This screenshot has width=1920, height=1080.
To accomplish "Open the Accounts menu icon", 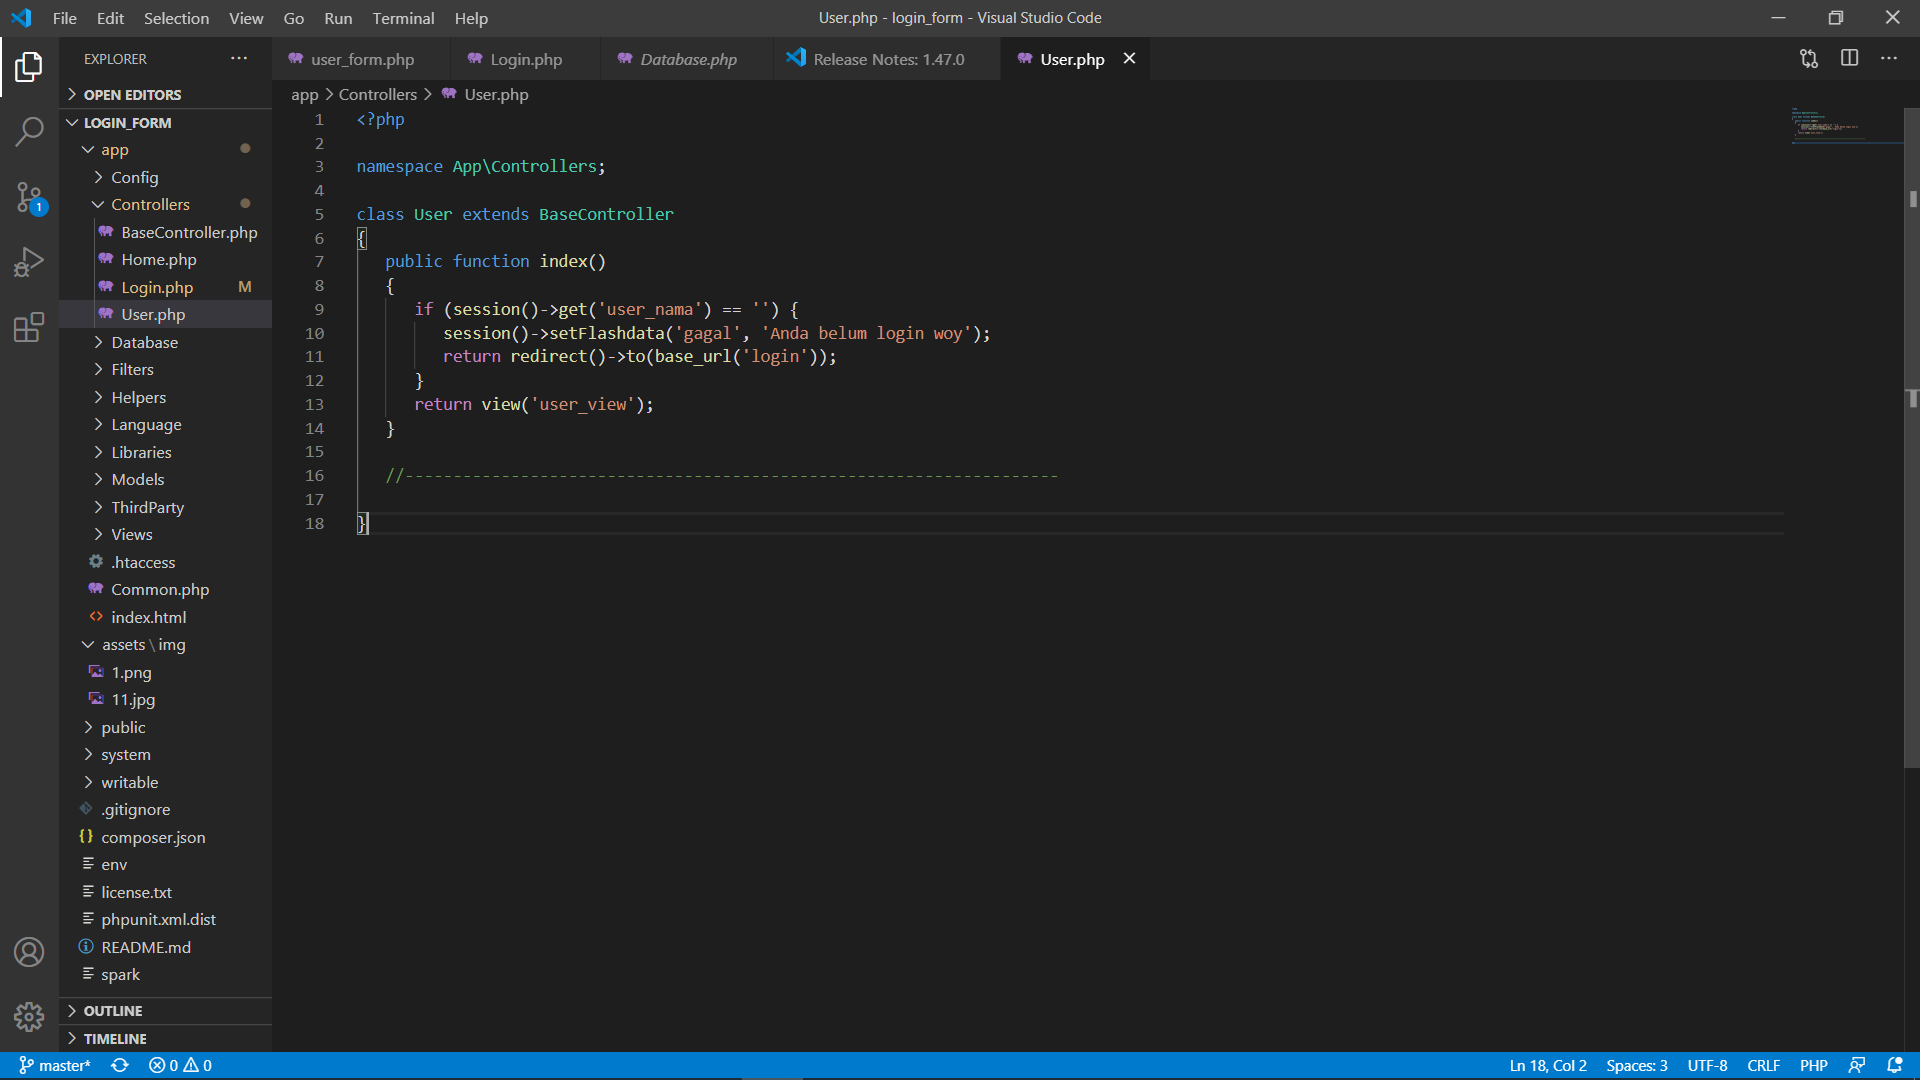I will point(29,952).
